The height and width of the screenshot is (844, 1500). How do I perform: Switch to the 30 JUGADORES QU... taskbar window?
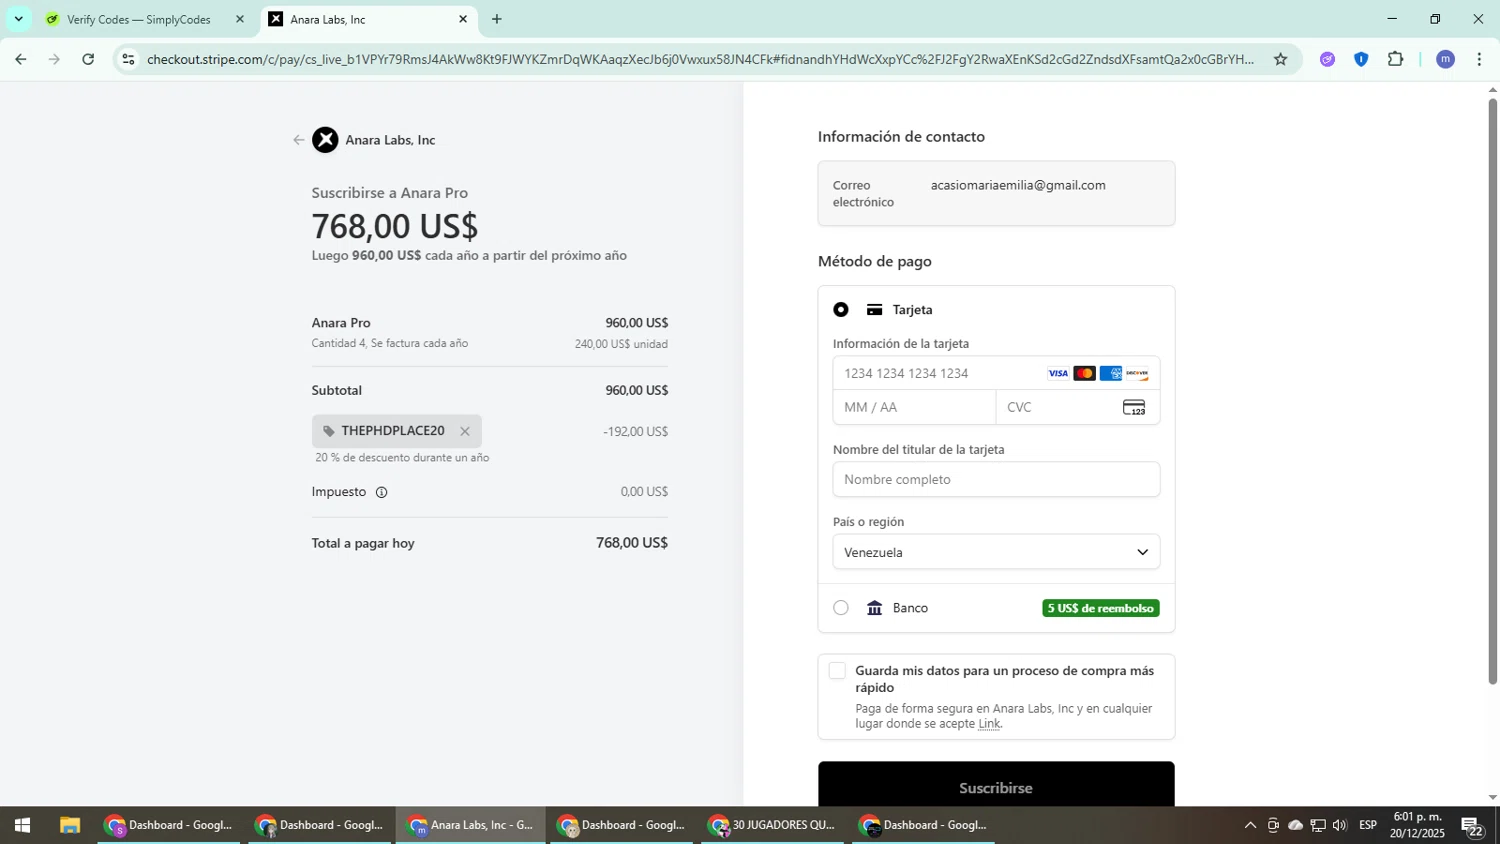click(772, 825)
